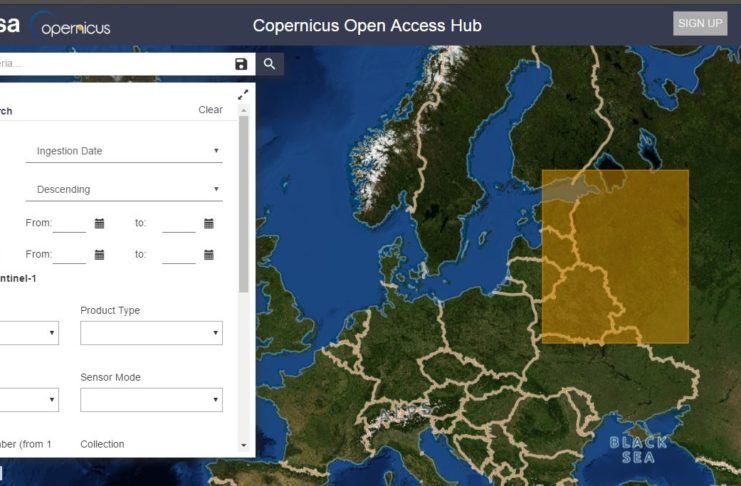Click the scroll-down arrow of the search panel

pyautogui.click(x=244, y=444)
